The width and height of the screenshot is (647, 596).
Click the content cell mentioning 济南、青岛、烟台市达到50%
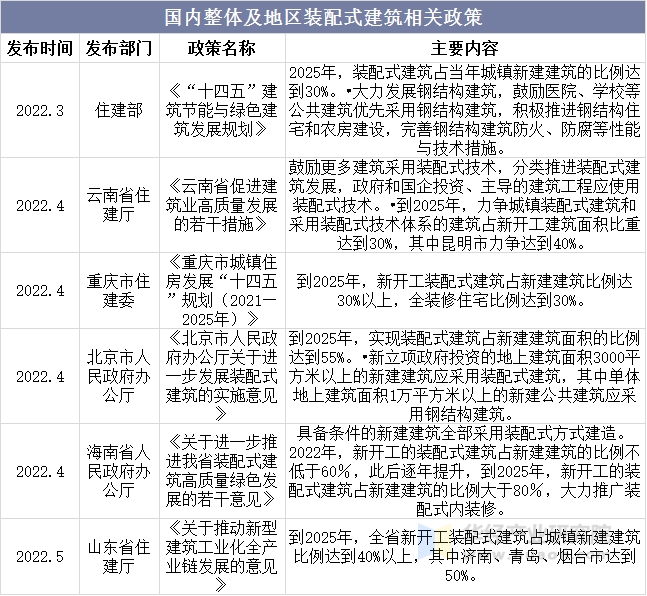(x=465, y=556)
